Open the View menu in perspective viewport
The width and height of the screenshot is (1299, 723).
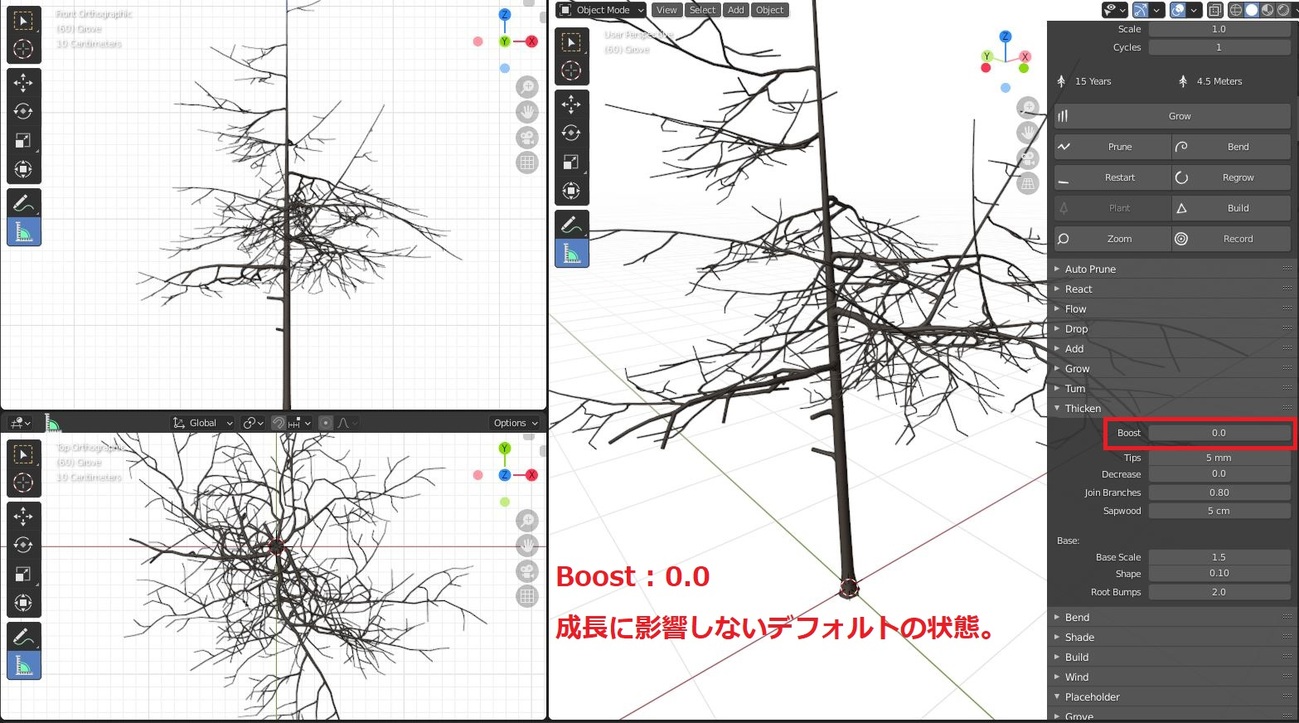tap(666, 10)
